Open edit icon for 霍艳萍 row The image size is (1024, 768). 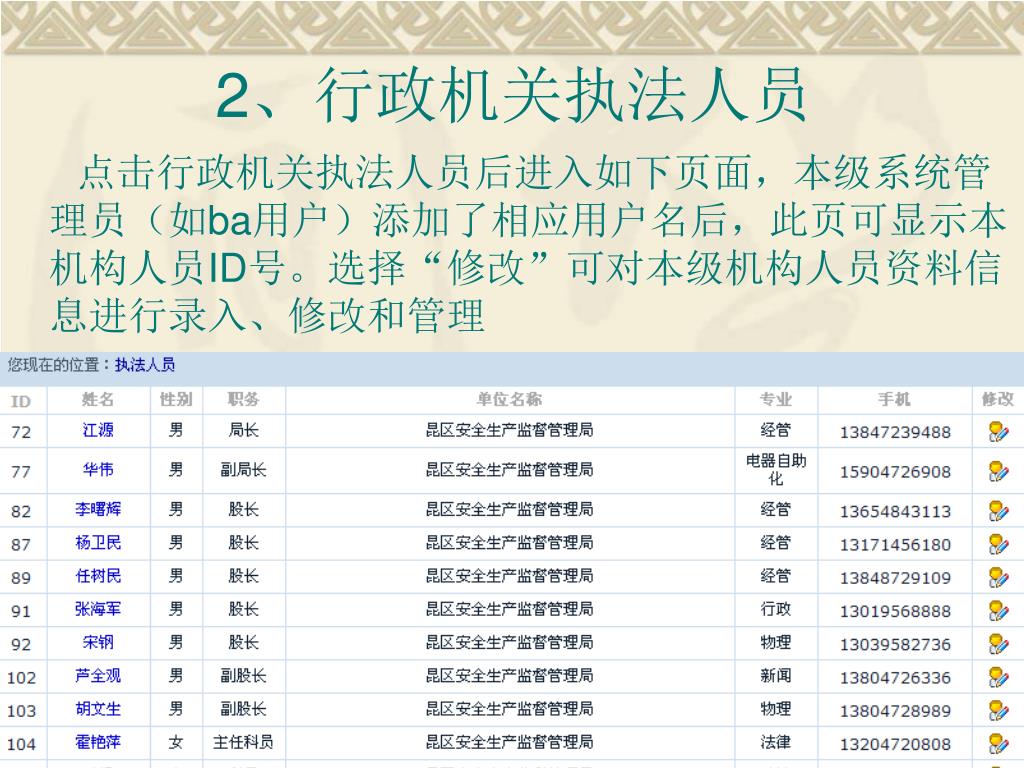coord(998,744)
